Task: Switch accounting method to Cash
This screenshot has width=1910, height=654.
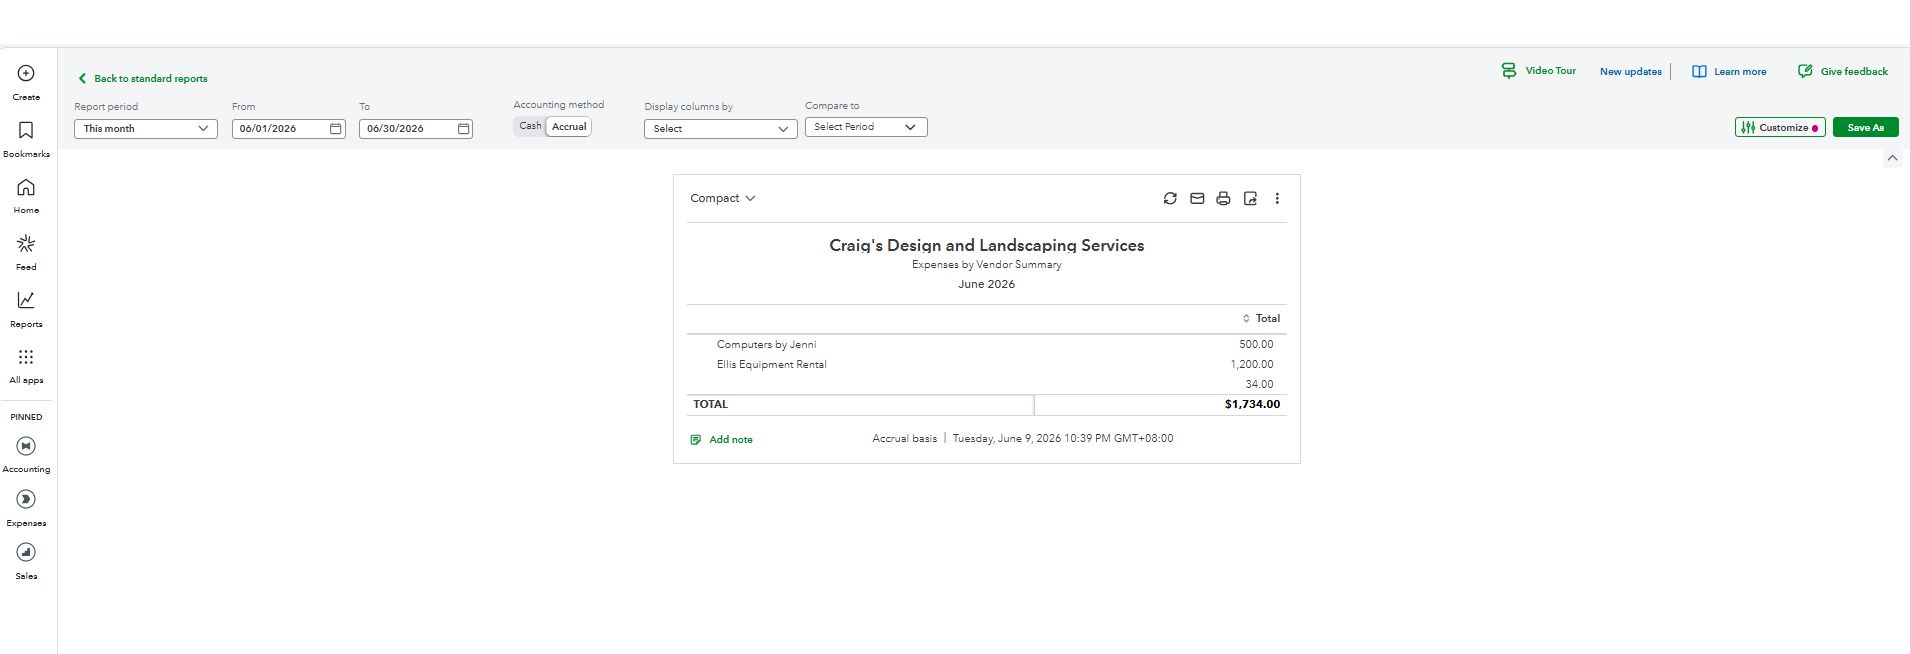Action: pyautogui.click(x=530, y=126)
